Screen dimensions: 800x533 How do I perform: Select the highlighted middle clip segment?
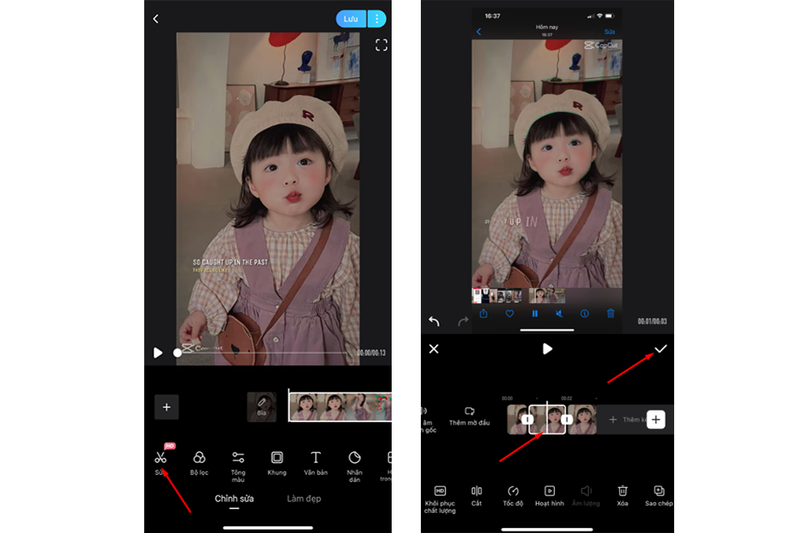point(547,419)
